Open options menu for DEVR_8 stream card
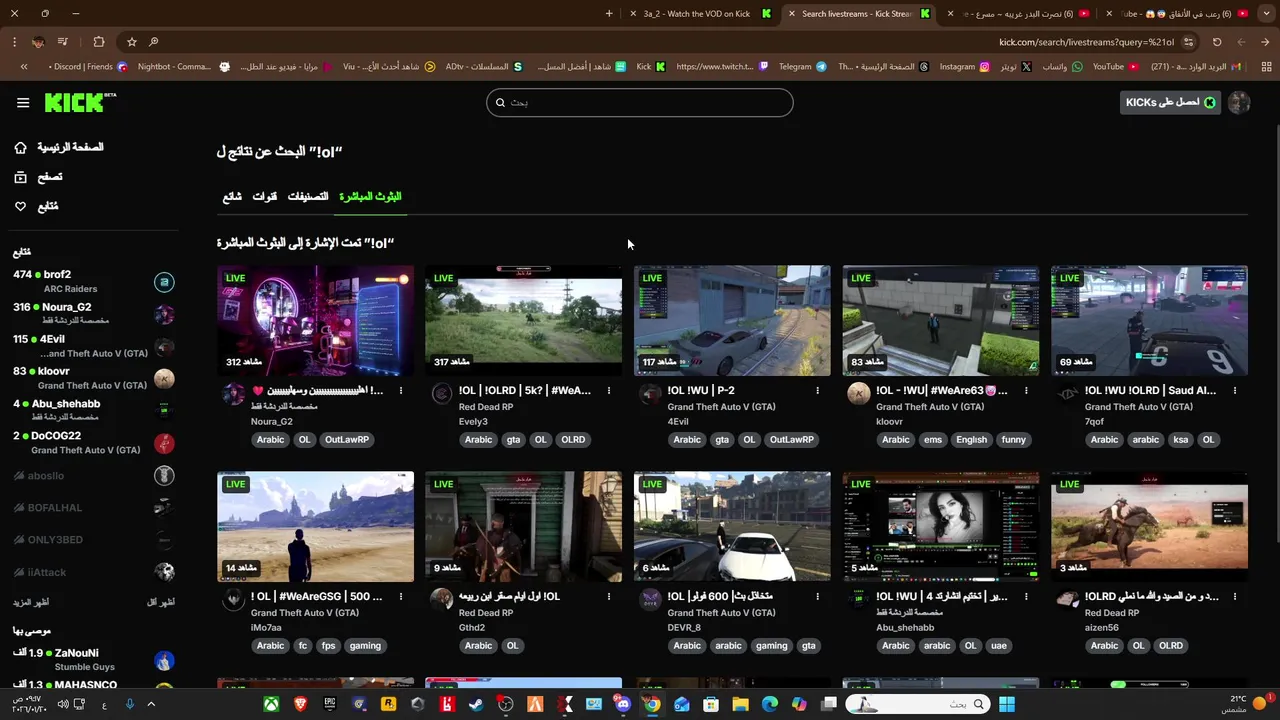Image resolution: width=1280 pixels, height=720 pixels. (818, 596)
